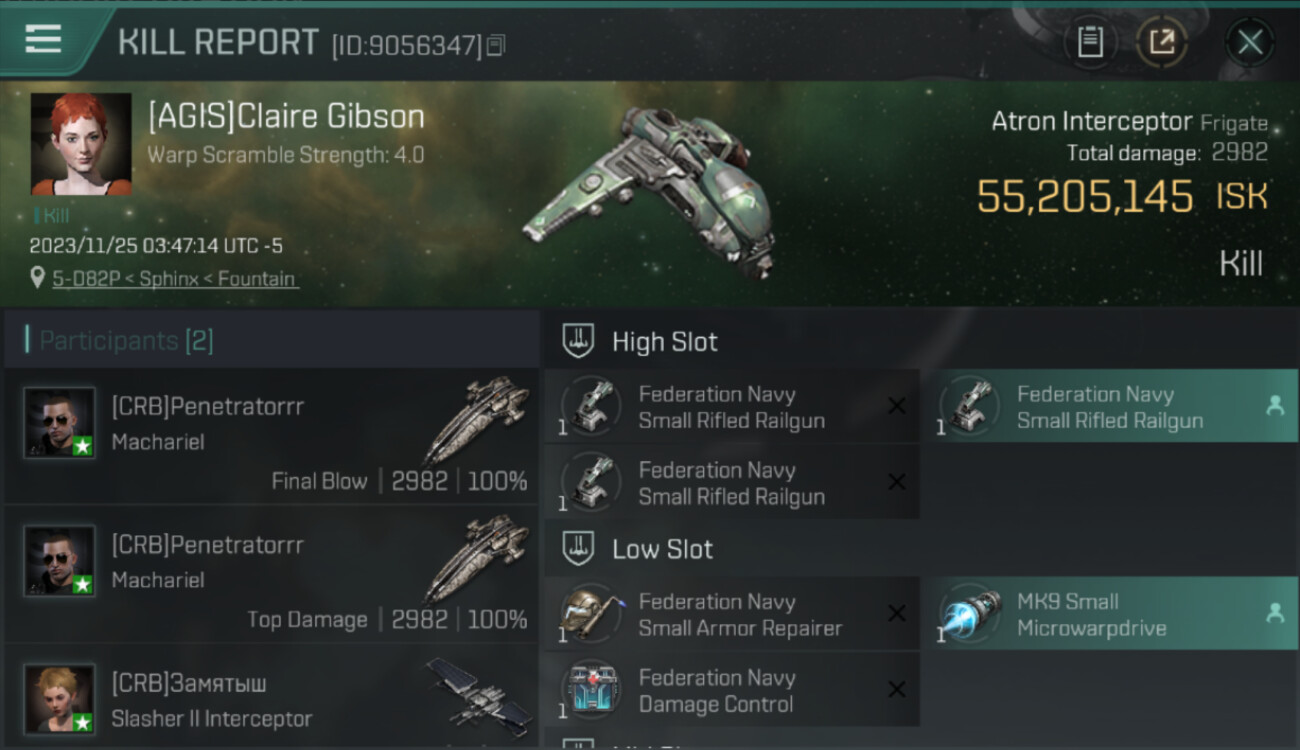Select the Penetratorrr Top Damage entry
Viewport: 1300px width, 750px height.
(271, 574)
